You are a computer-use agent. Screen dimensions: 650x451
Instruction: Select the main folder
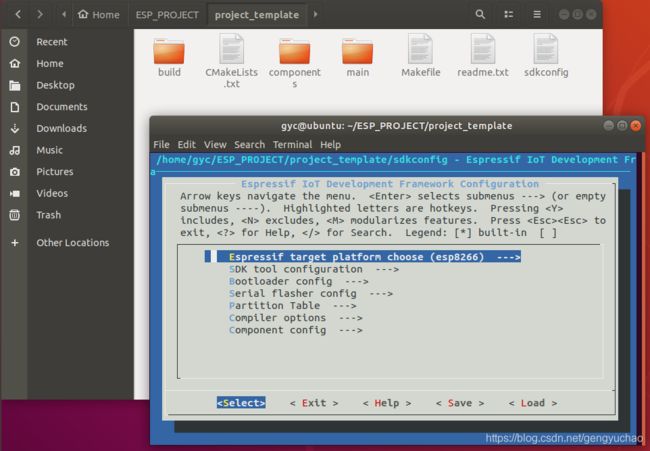(357, 57)
